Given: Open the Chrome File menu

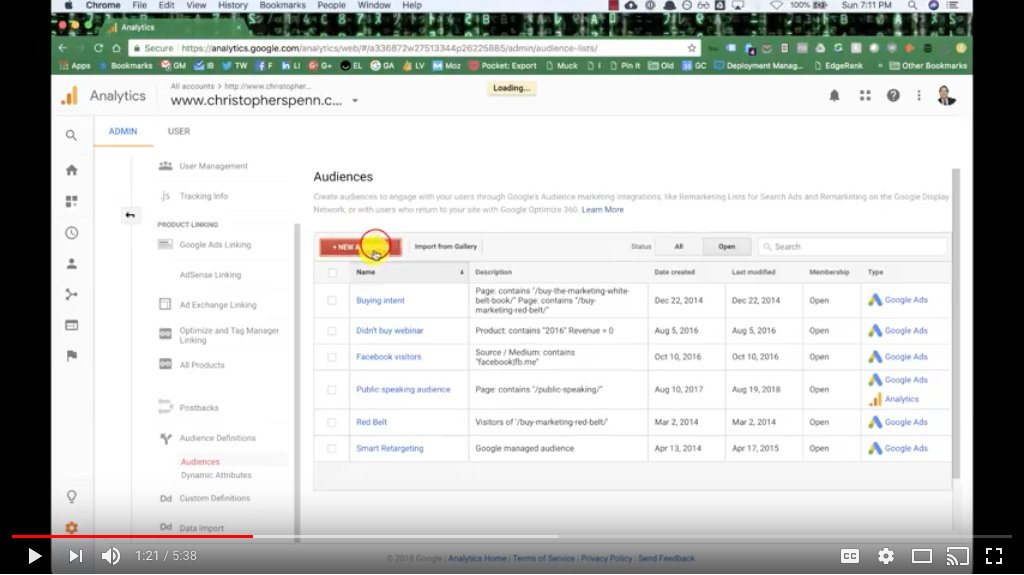Looking at the screenshot, I should [139, 5].
